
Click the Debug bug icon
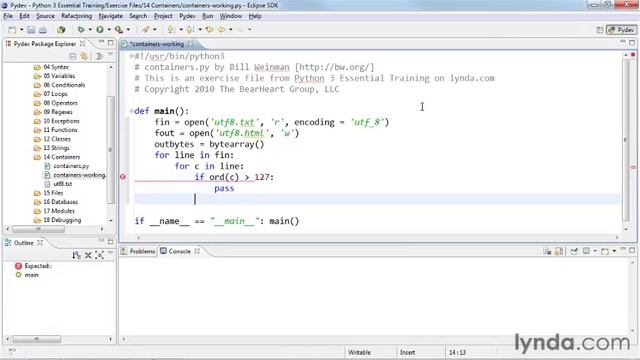pyautogui.click(x=81, y=29)
